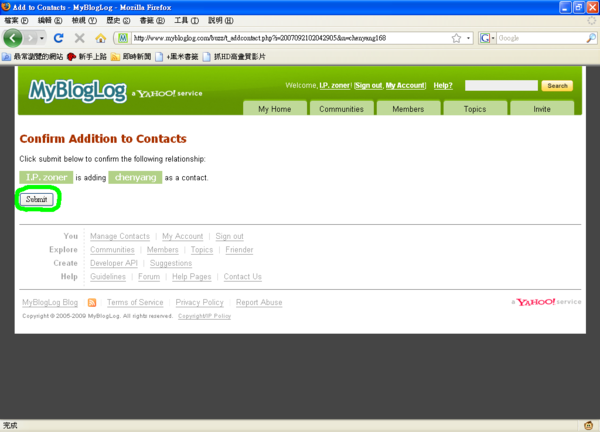Open the Friender link
600x432 pixels.
[239, 249]
